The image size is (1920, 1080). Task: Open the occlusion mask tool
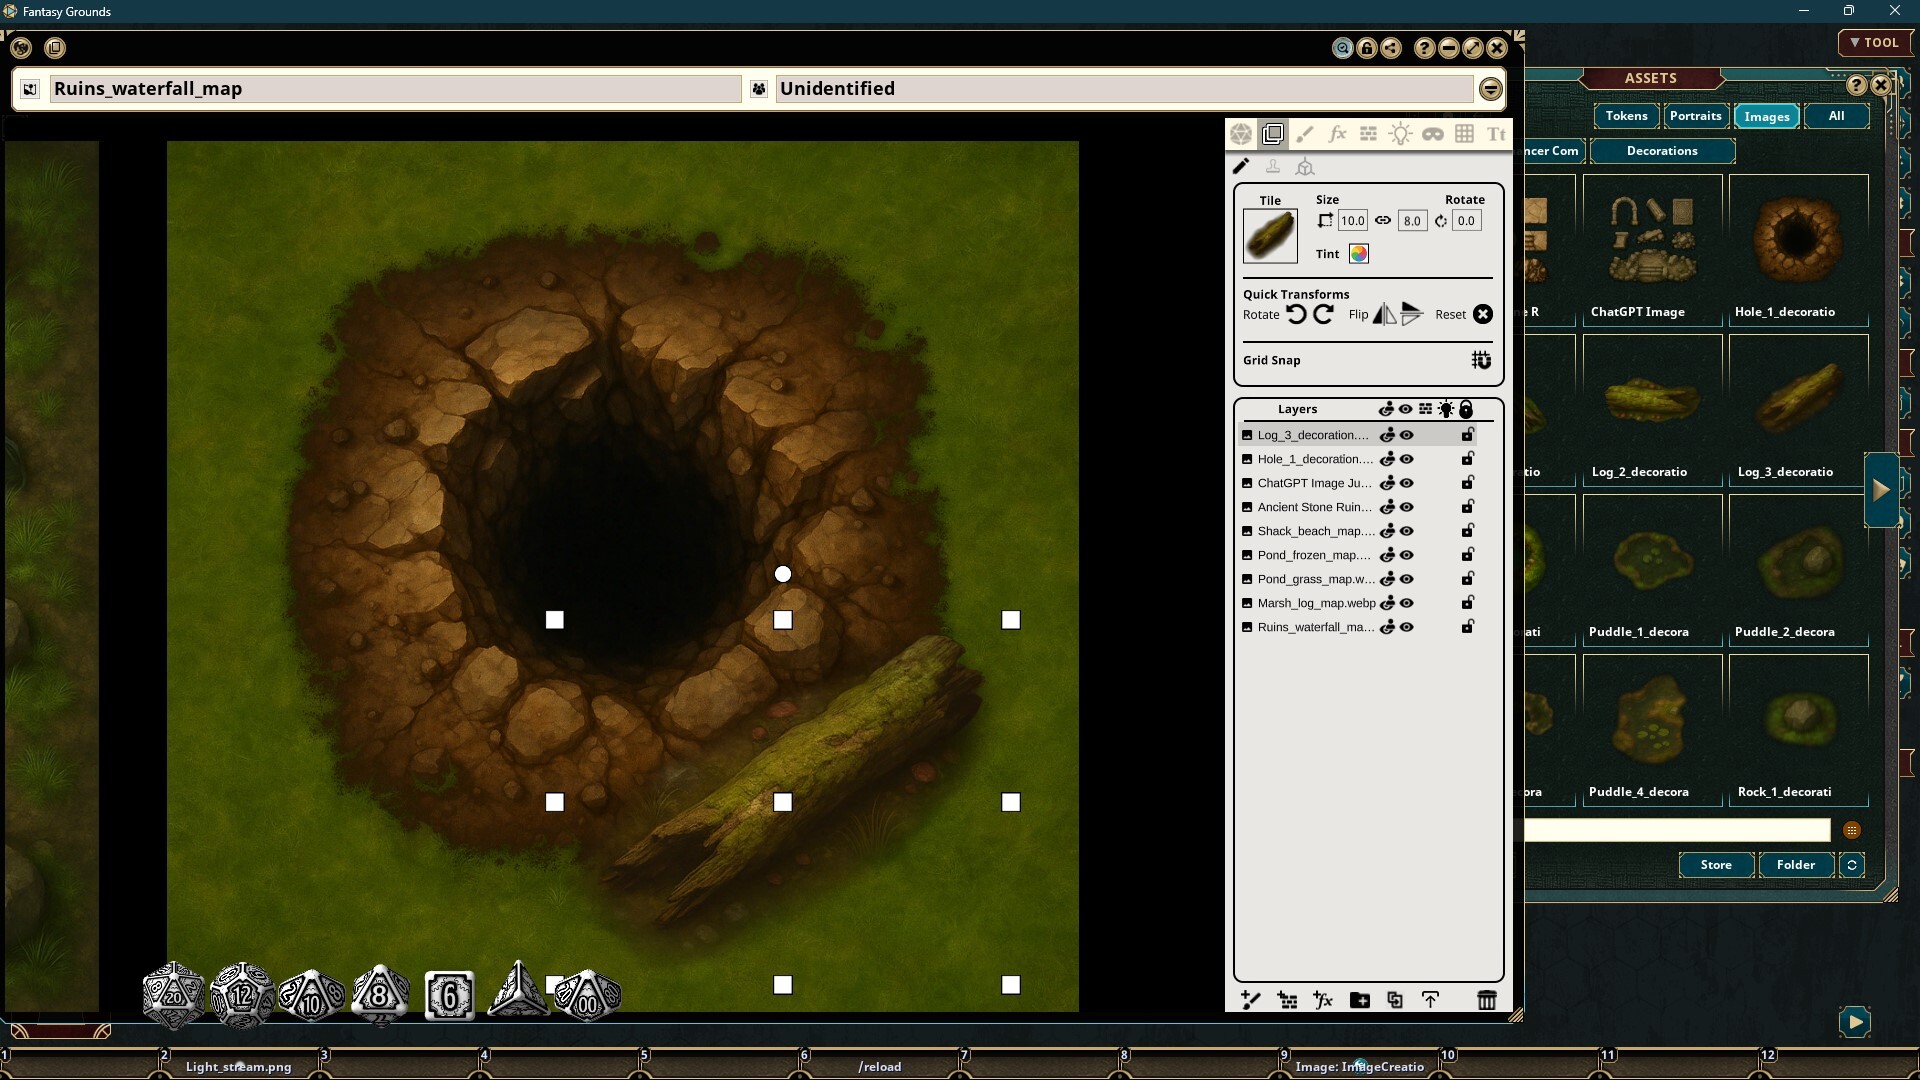pyautogui.click(x=1433, y=134)
